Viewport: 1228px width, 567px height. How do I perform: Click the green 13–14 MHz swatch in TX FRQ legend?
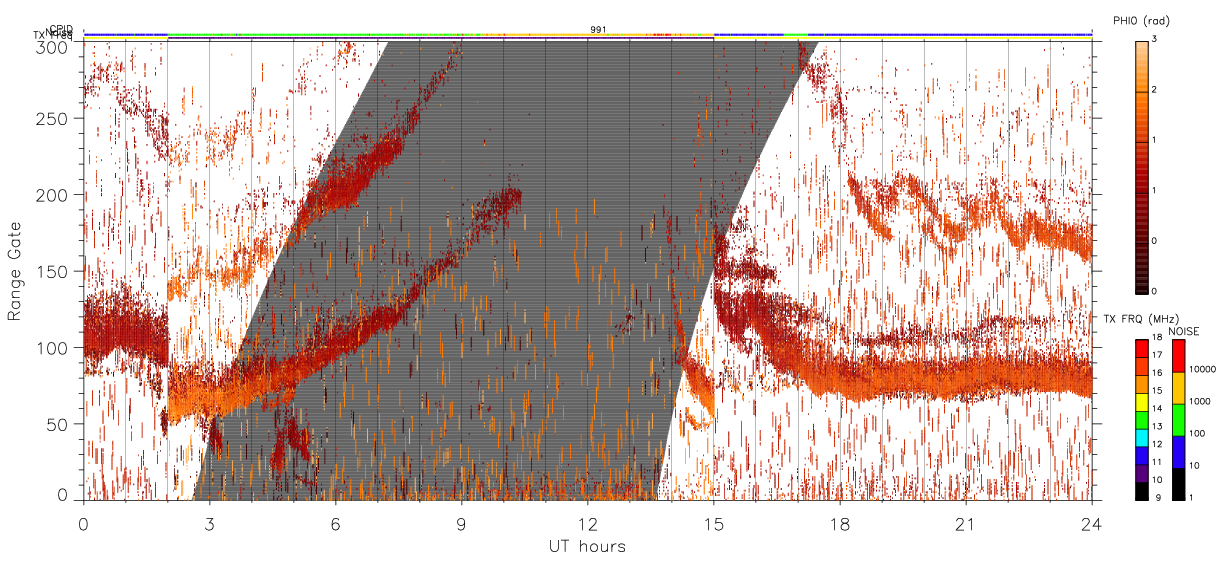click(x=1142, y=420)
